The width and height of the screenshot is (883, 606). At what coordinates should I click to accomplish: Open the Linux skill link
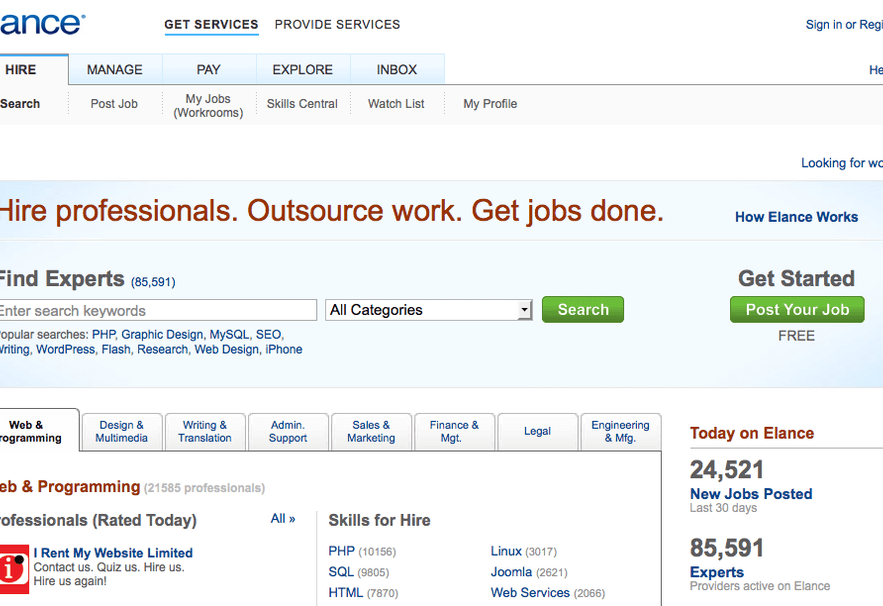point(506,551)
